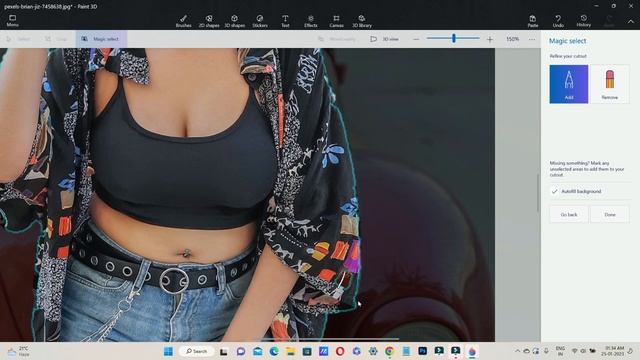Screen dimensions: 640x360
Task: Toggle the Autofill background checkbox
Action: pyautogui.click(x=554, y=191)
